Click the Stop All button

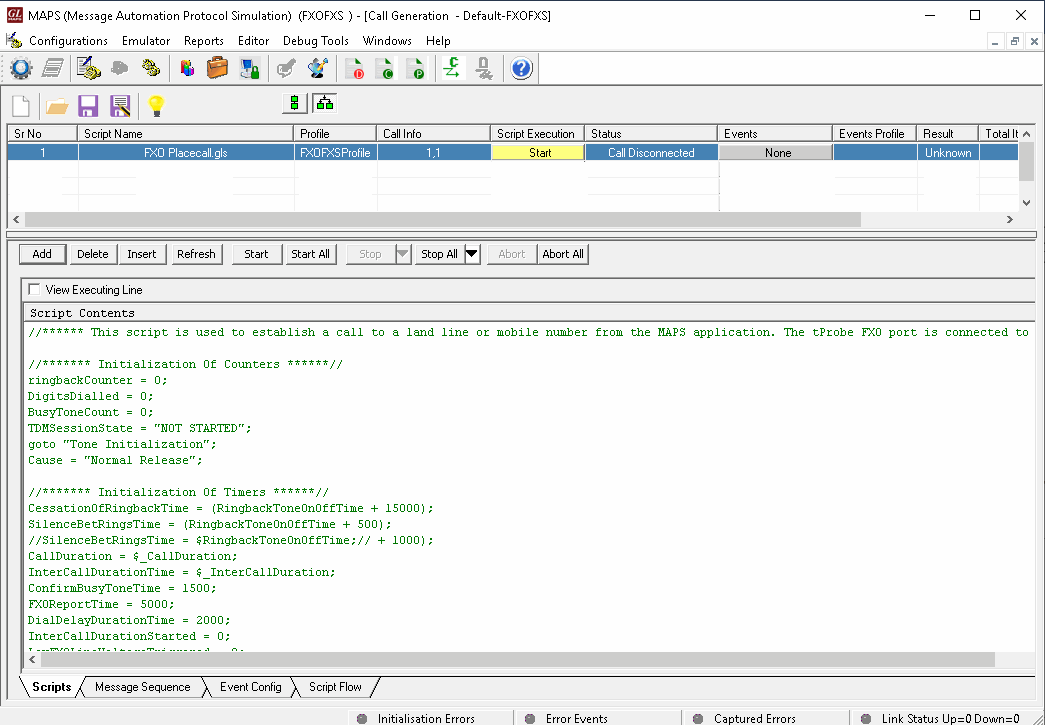tap(439, 254)
